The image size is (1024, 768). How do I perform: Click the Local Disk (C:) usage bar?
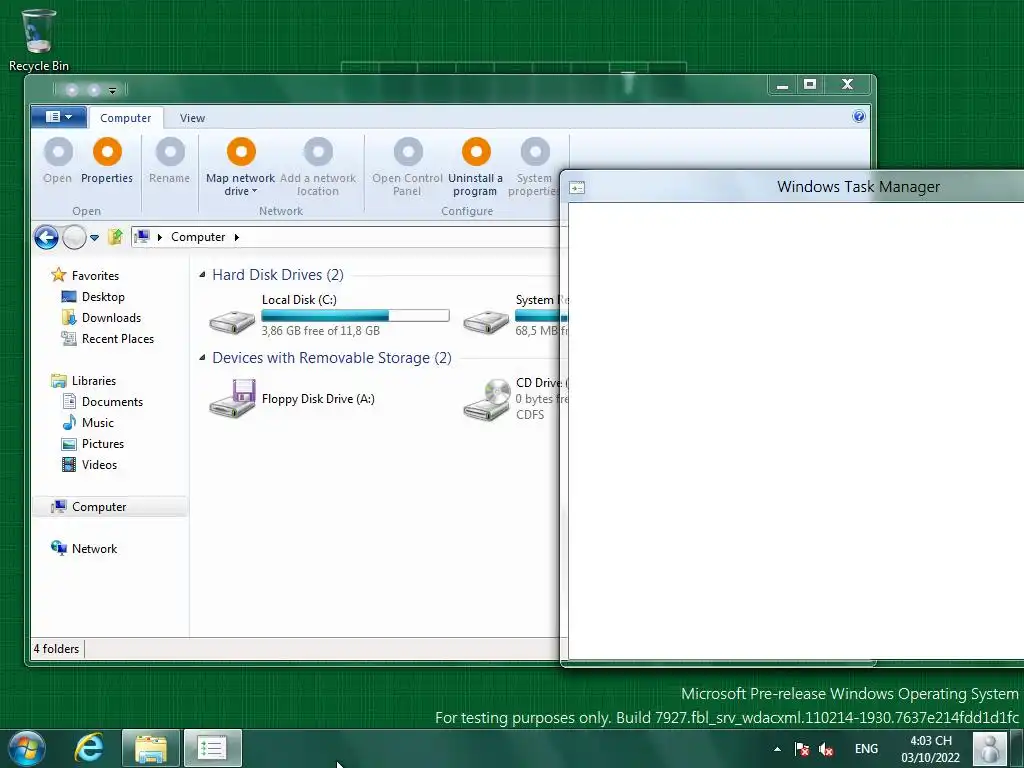(355, 315)
